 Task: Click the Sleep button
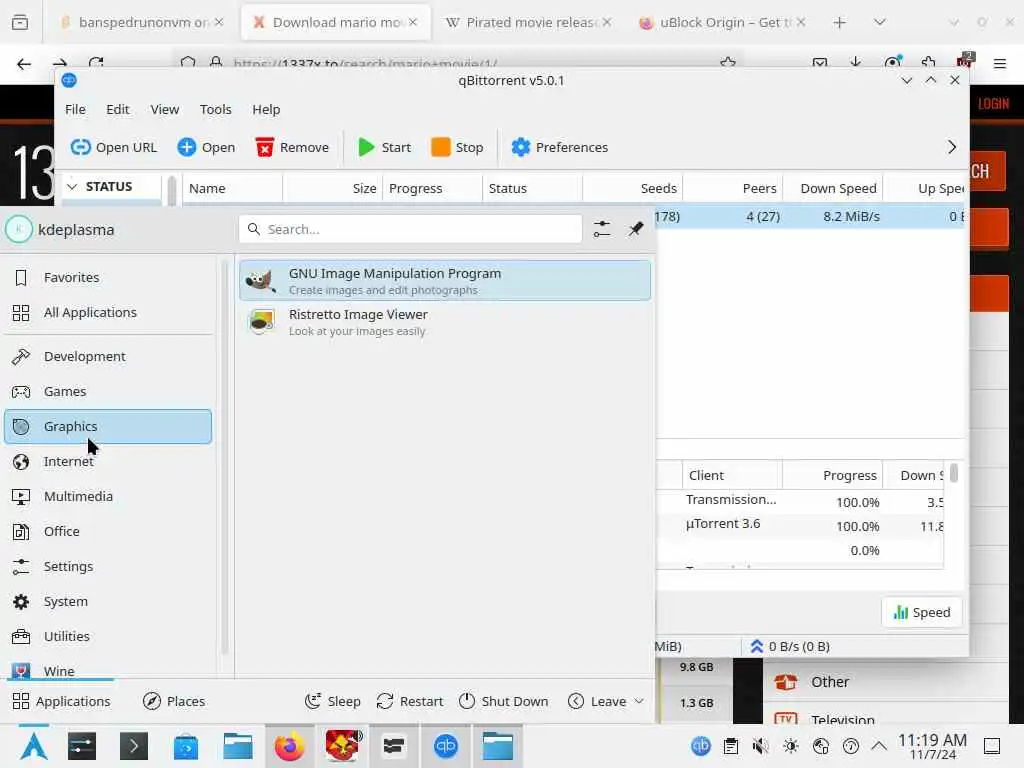[x=333, y=701]
